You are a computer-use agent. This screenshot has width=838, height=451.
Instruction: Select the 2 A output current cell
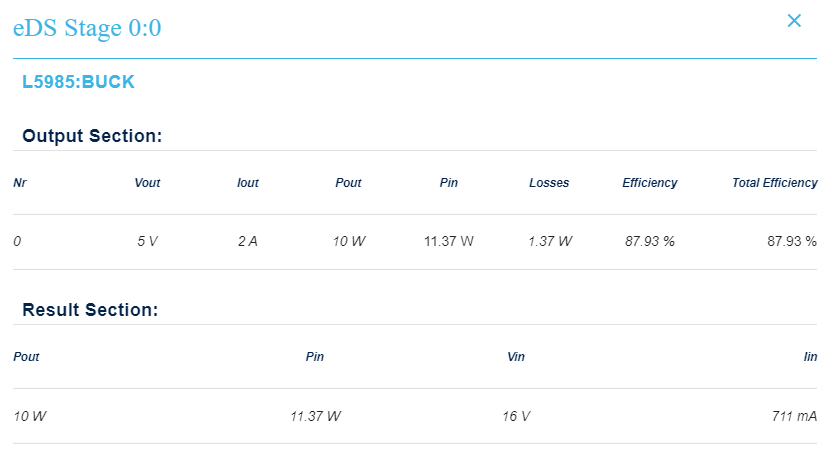coord(247,241)
